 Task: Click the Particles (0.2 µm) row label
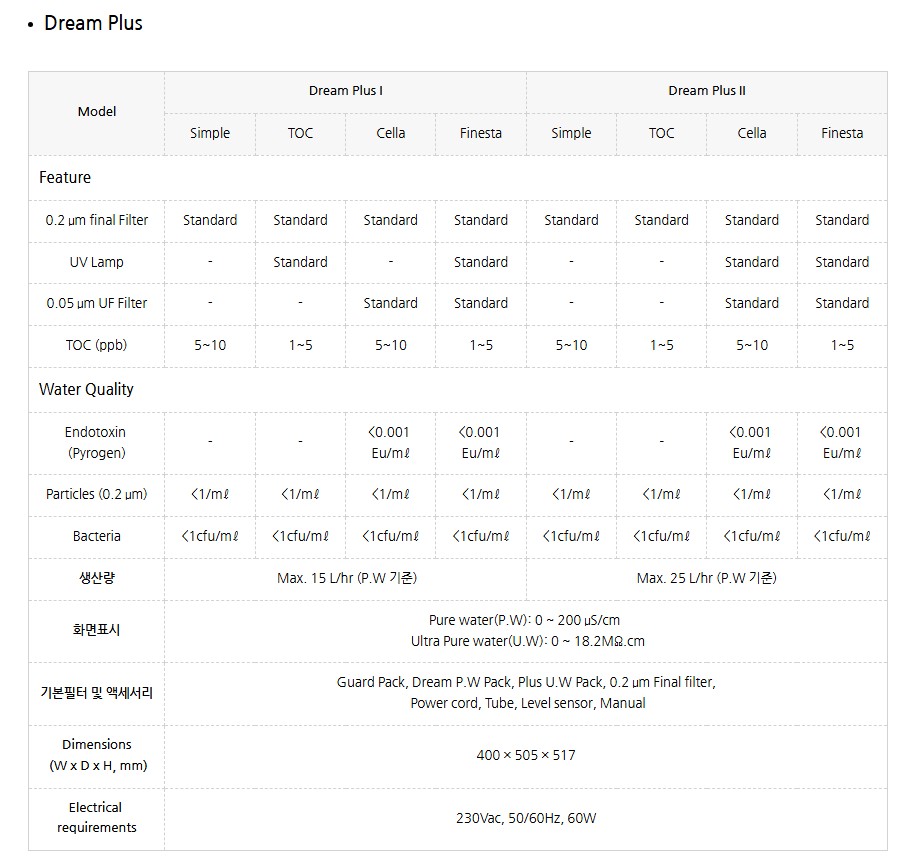[x=97, y=494]
